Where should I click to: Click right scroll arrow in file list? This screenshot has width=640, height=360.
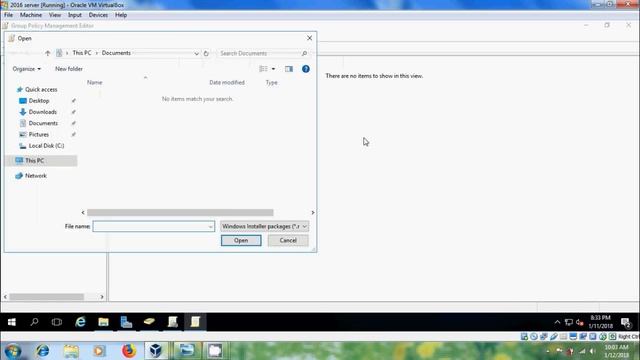click(313, 213)
